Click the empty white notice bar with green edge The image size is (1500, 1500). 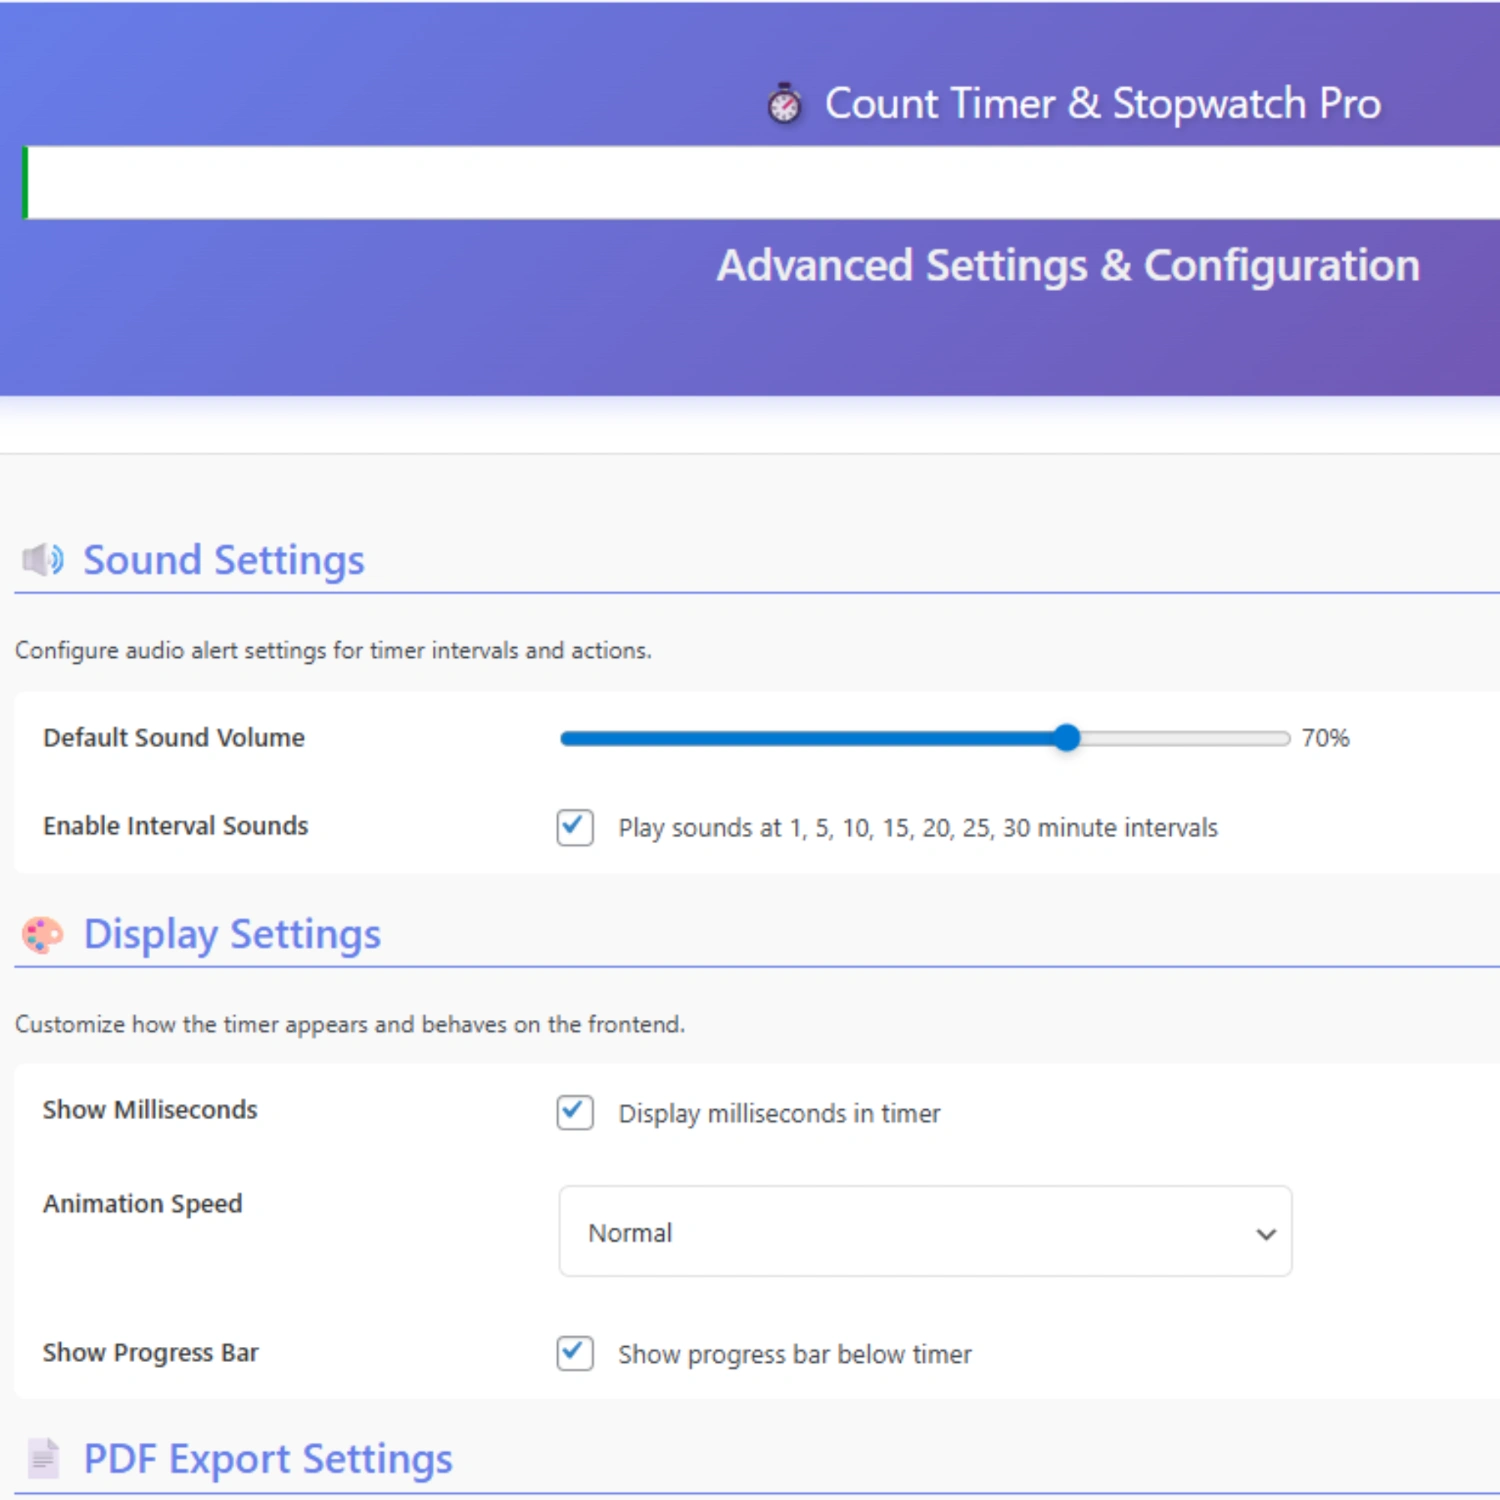coord(760,183)
